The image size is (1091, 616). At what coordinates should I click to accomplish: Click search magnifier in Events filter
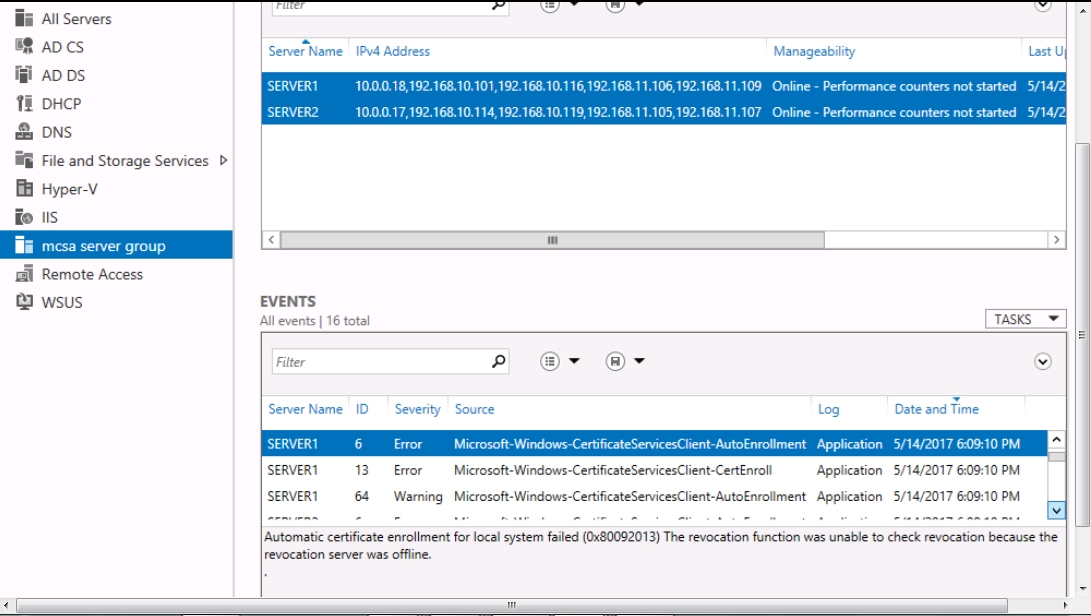(498, 361)
